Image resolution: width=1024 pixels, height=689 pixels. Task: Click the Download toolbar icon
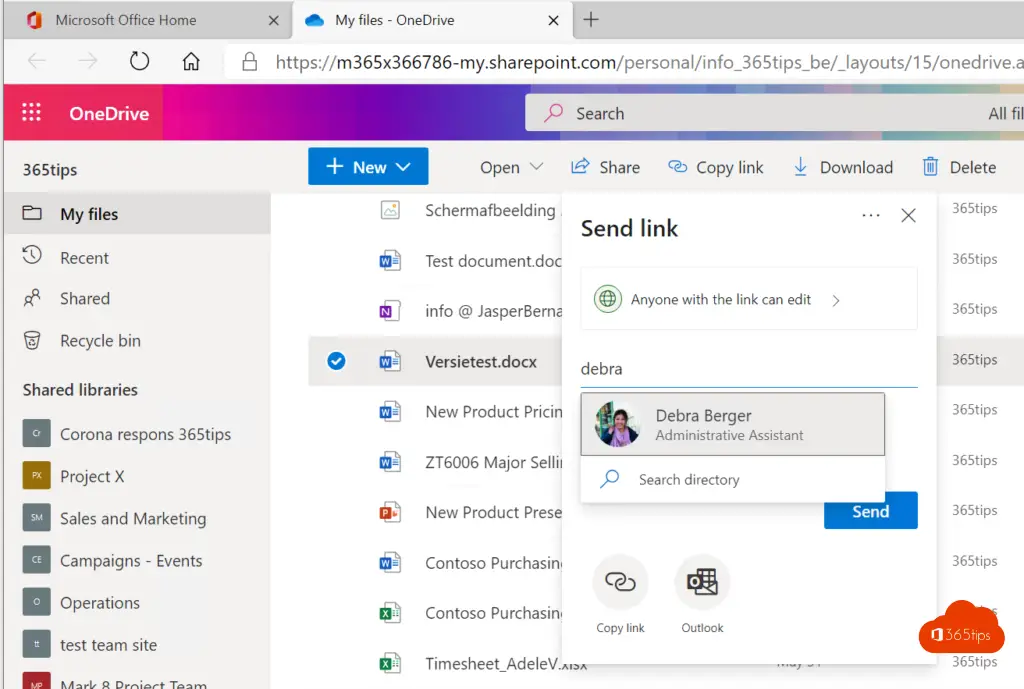pyautogui.click(x=800, y=167)
